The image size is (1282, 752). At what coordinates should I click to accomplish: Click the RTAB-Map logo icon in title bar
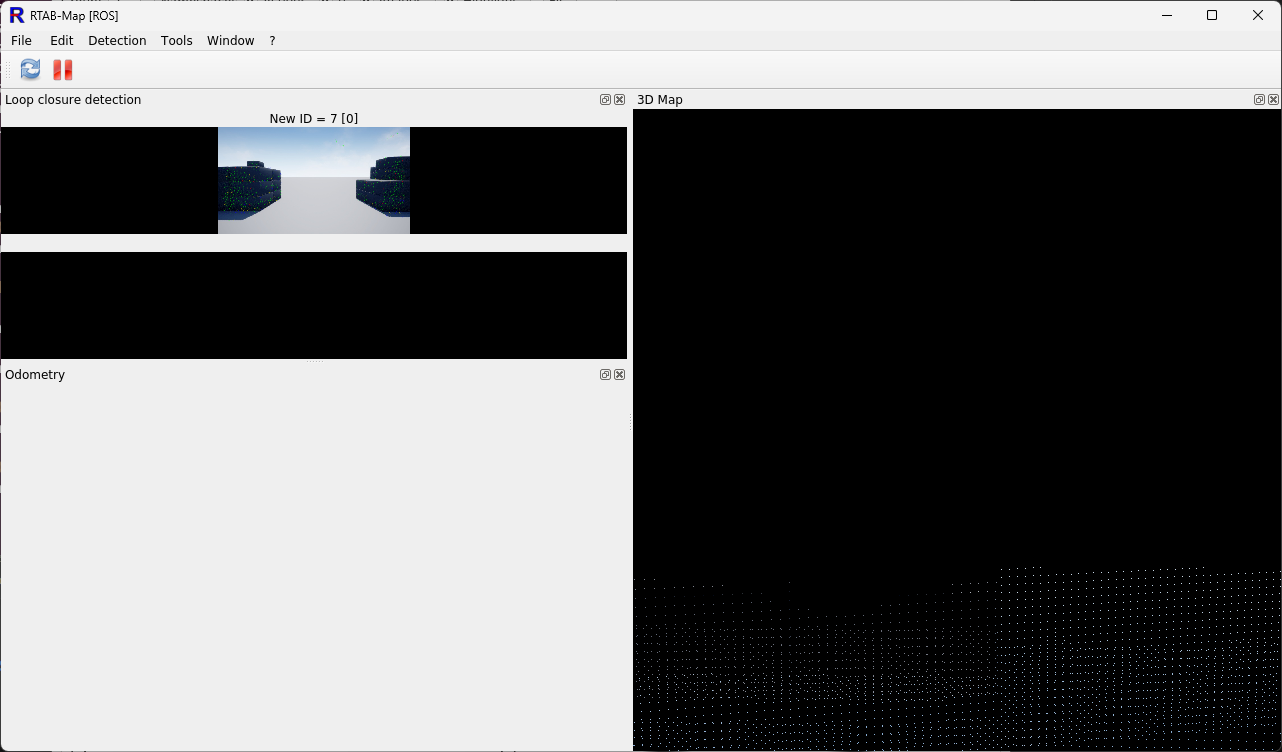(16, 15)
